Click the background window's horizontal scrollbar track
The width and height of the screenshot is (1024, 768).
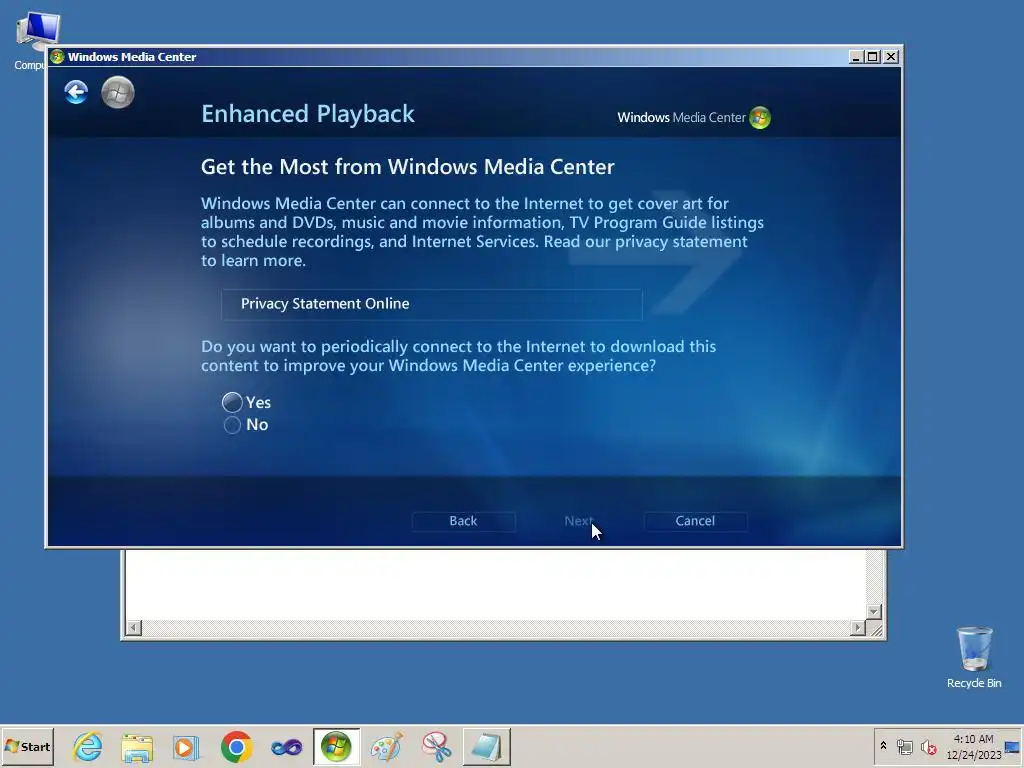[495, 628]
